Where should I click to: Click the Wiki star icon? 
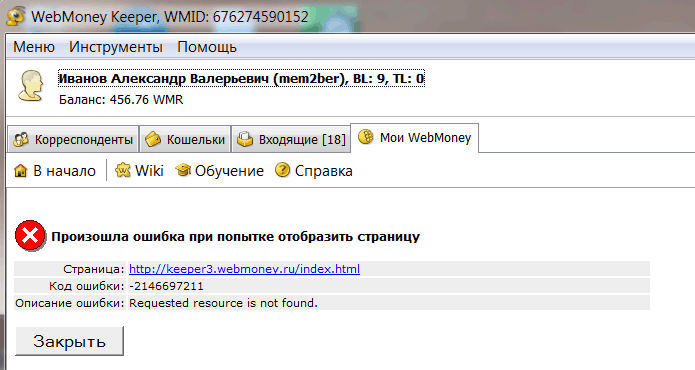(x=123, y=170)
